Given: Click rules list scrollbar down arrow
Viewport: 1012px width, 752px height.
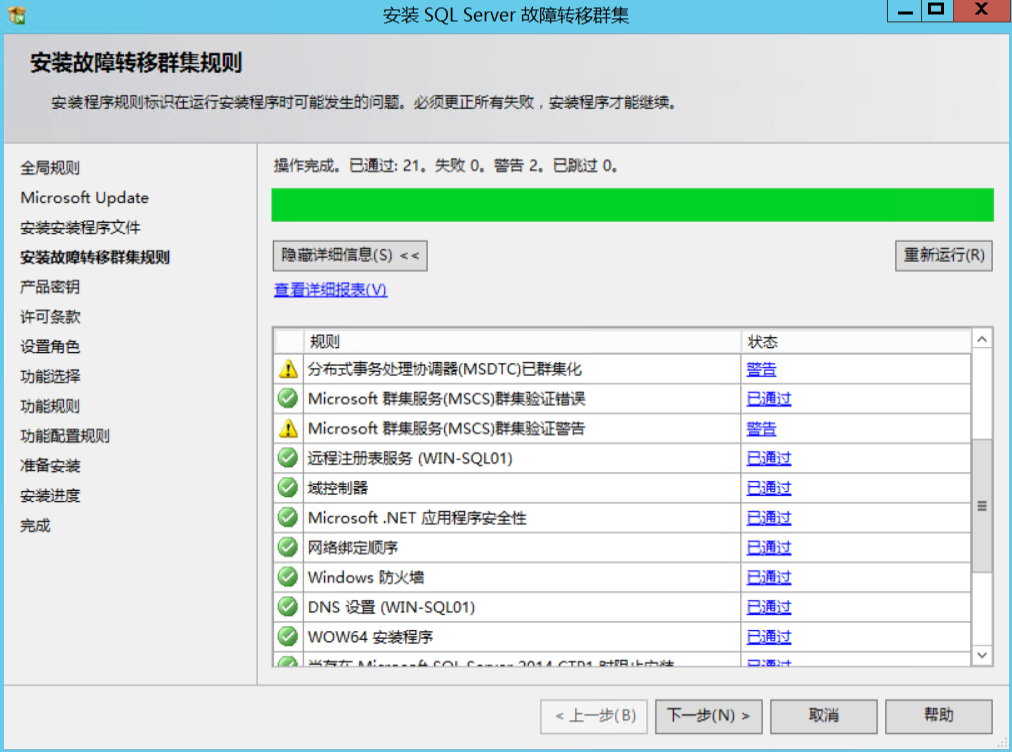Looking at the screenshot, I should click(x=982, y=655).
